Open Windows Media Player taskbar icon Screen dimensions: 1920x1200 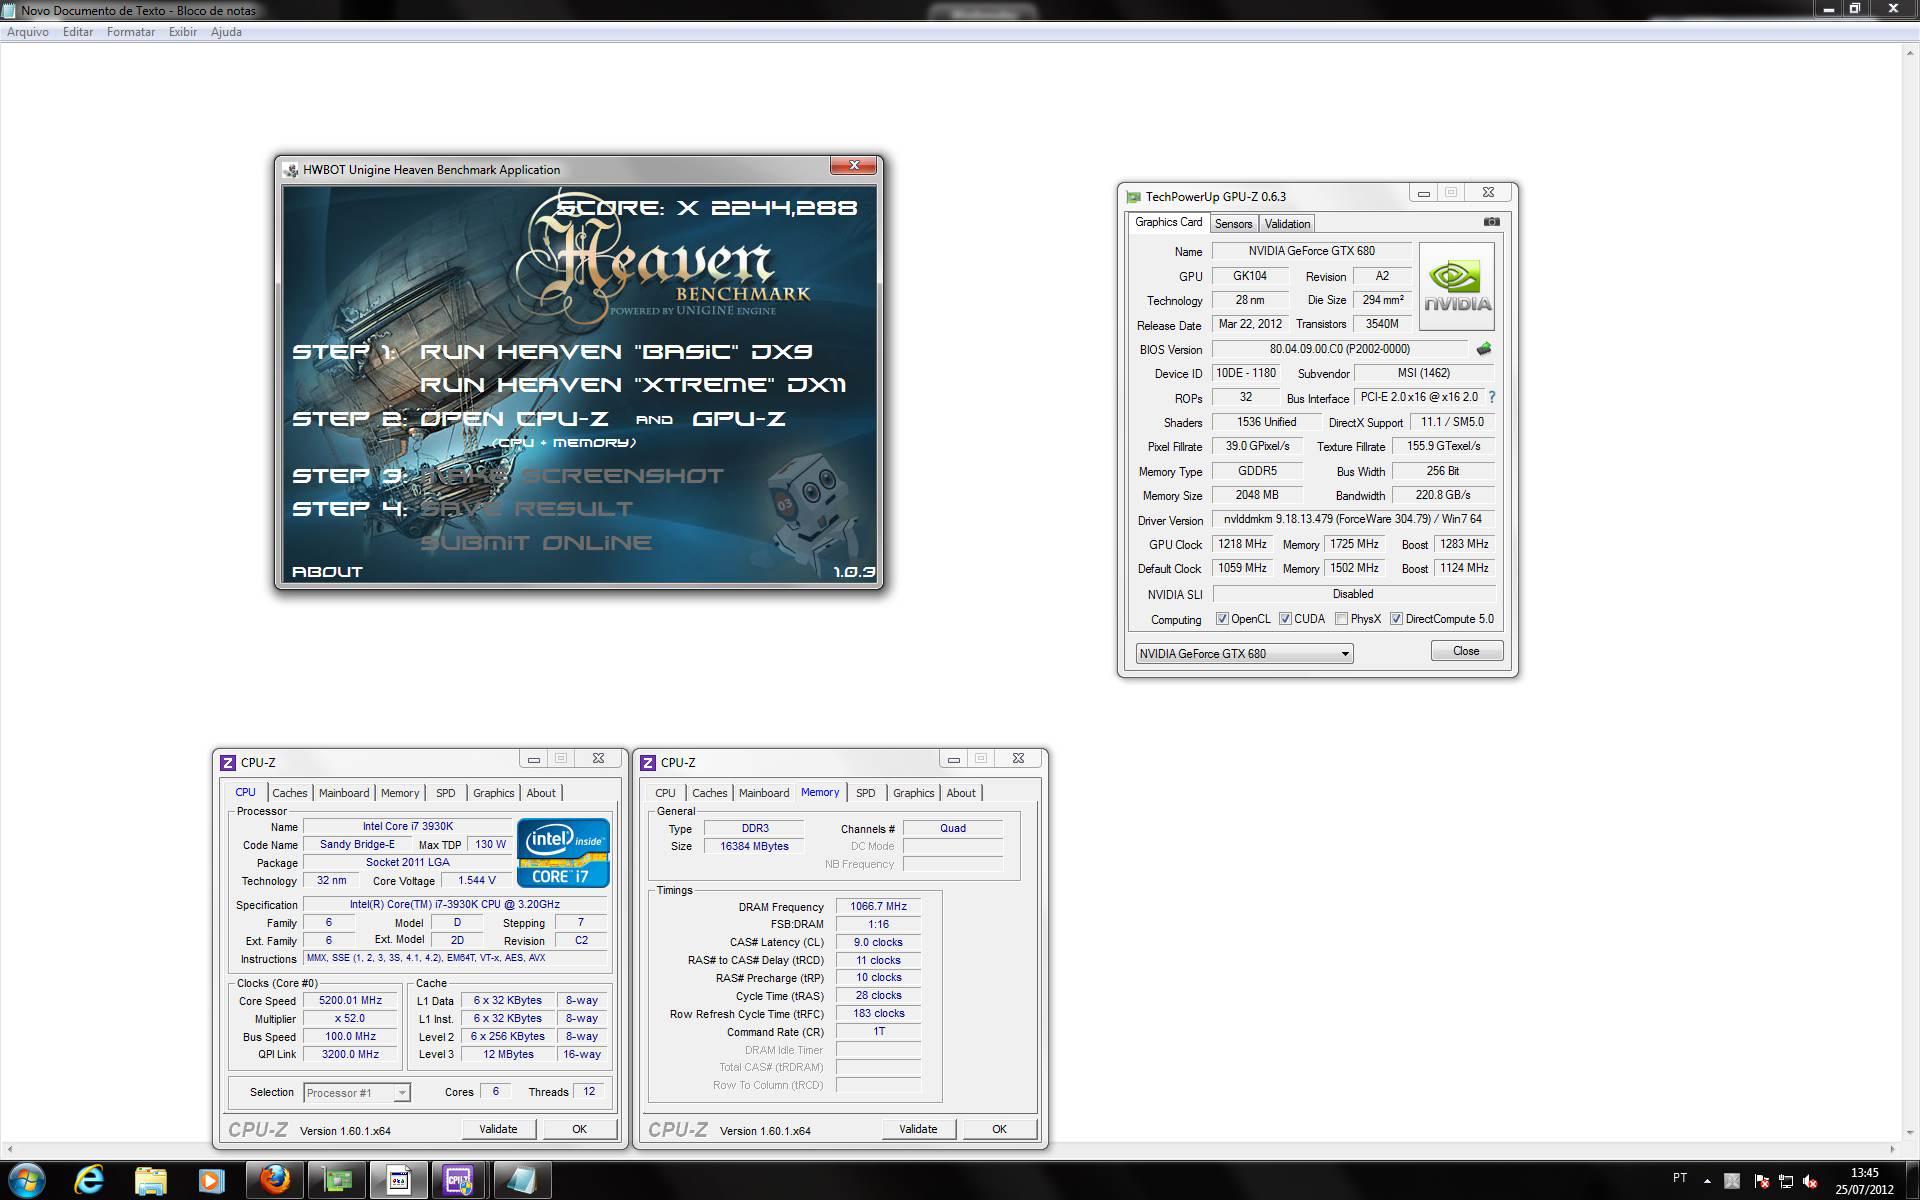pyautogui.click(x=211, y=1180)
